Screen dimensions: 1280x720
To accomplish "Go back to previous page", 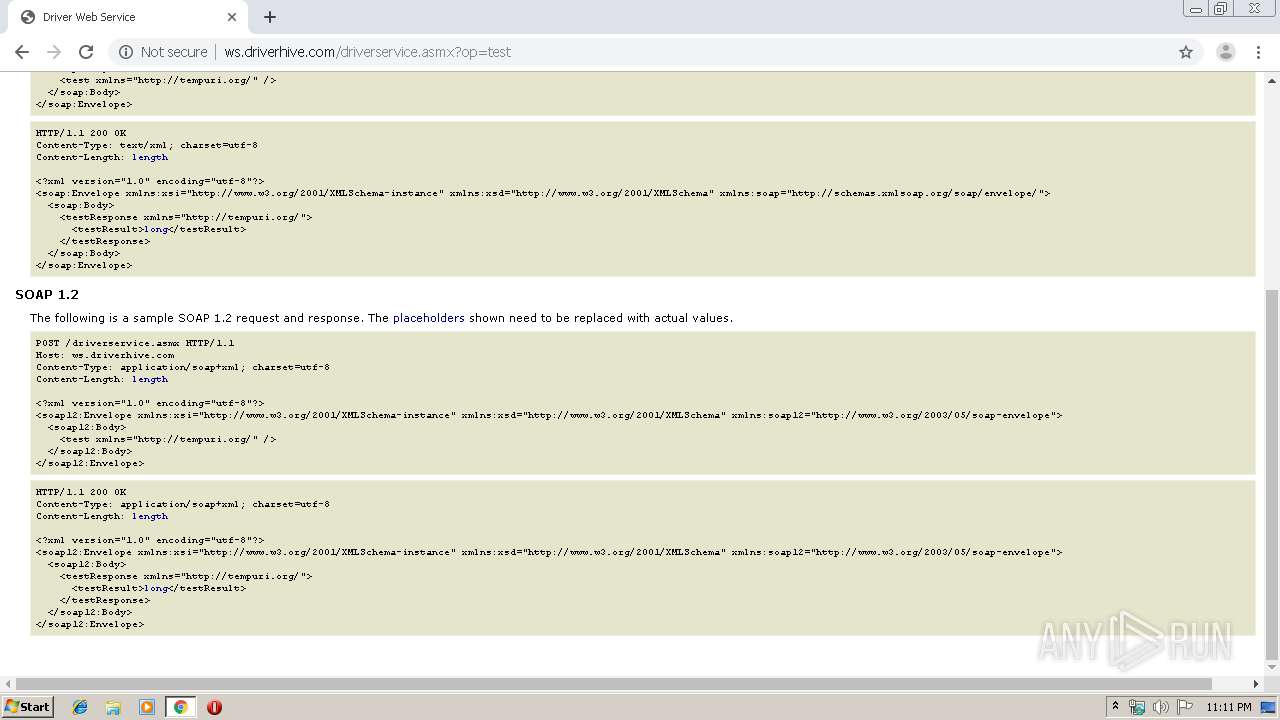I will pos(22,52).
